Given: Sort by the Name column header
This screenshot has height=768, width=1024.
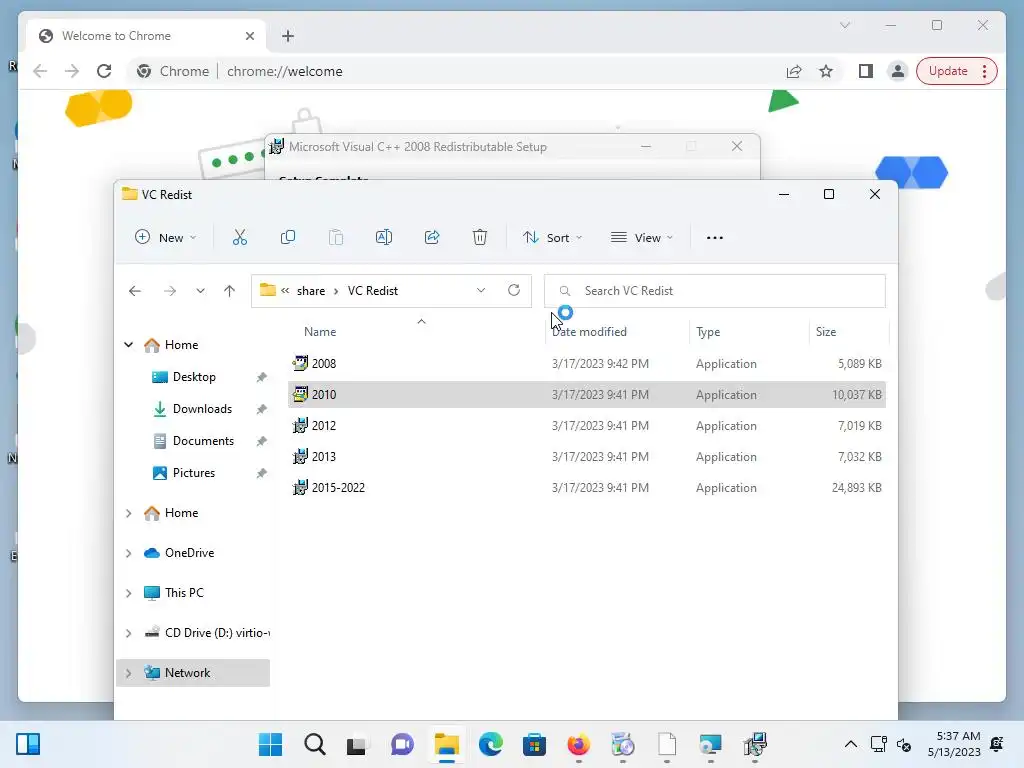Looking at the screenshot, I should click(x=320, y=332).
